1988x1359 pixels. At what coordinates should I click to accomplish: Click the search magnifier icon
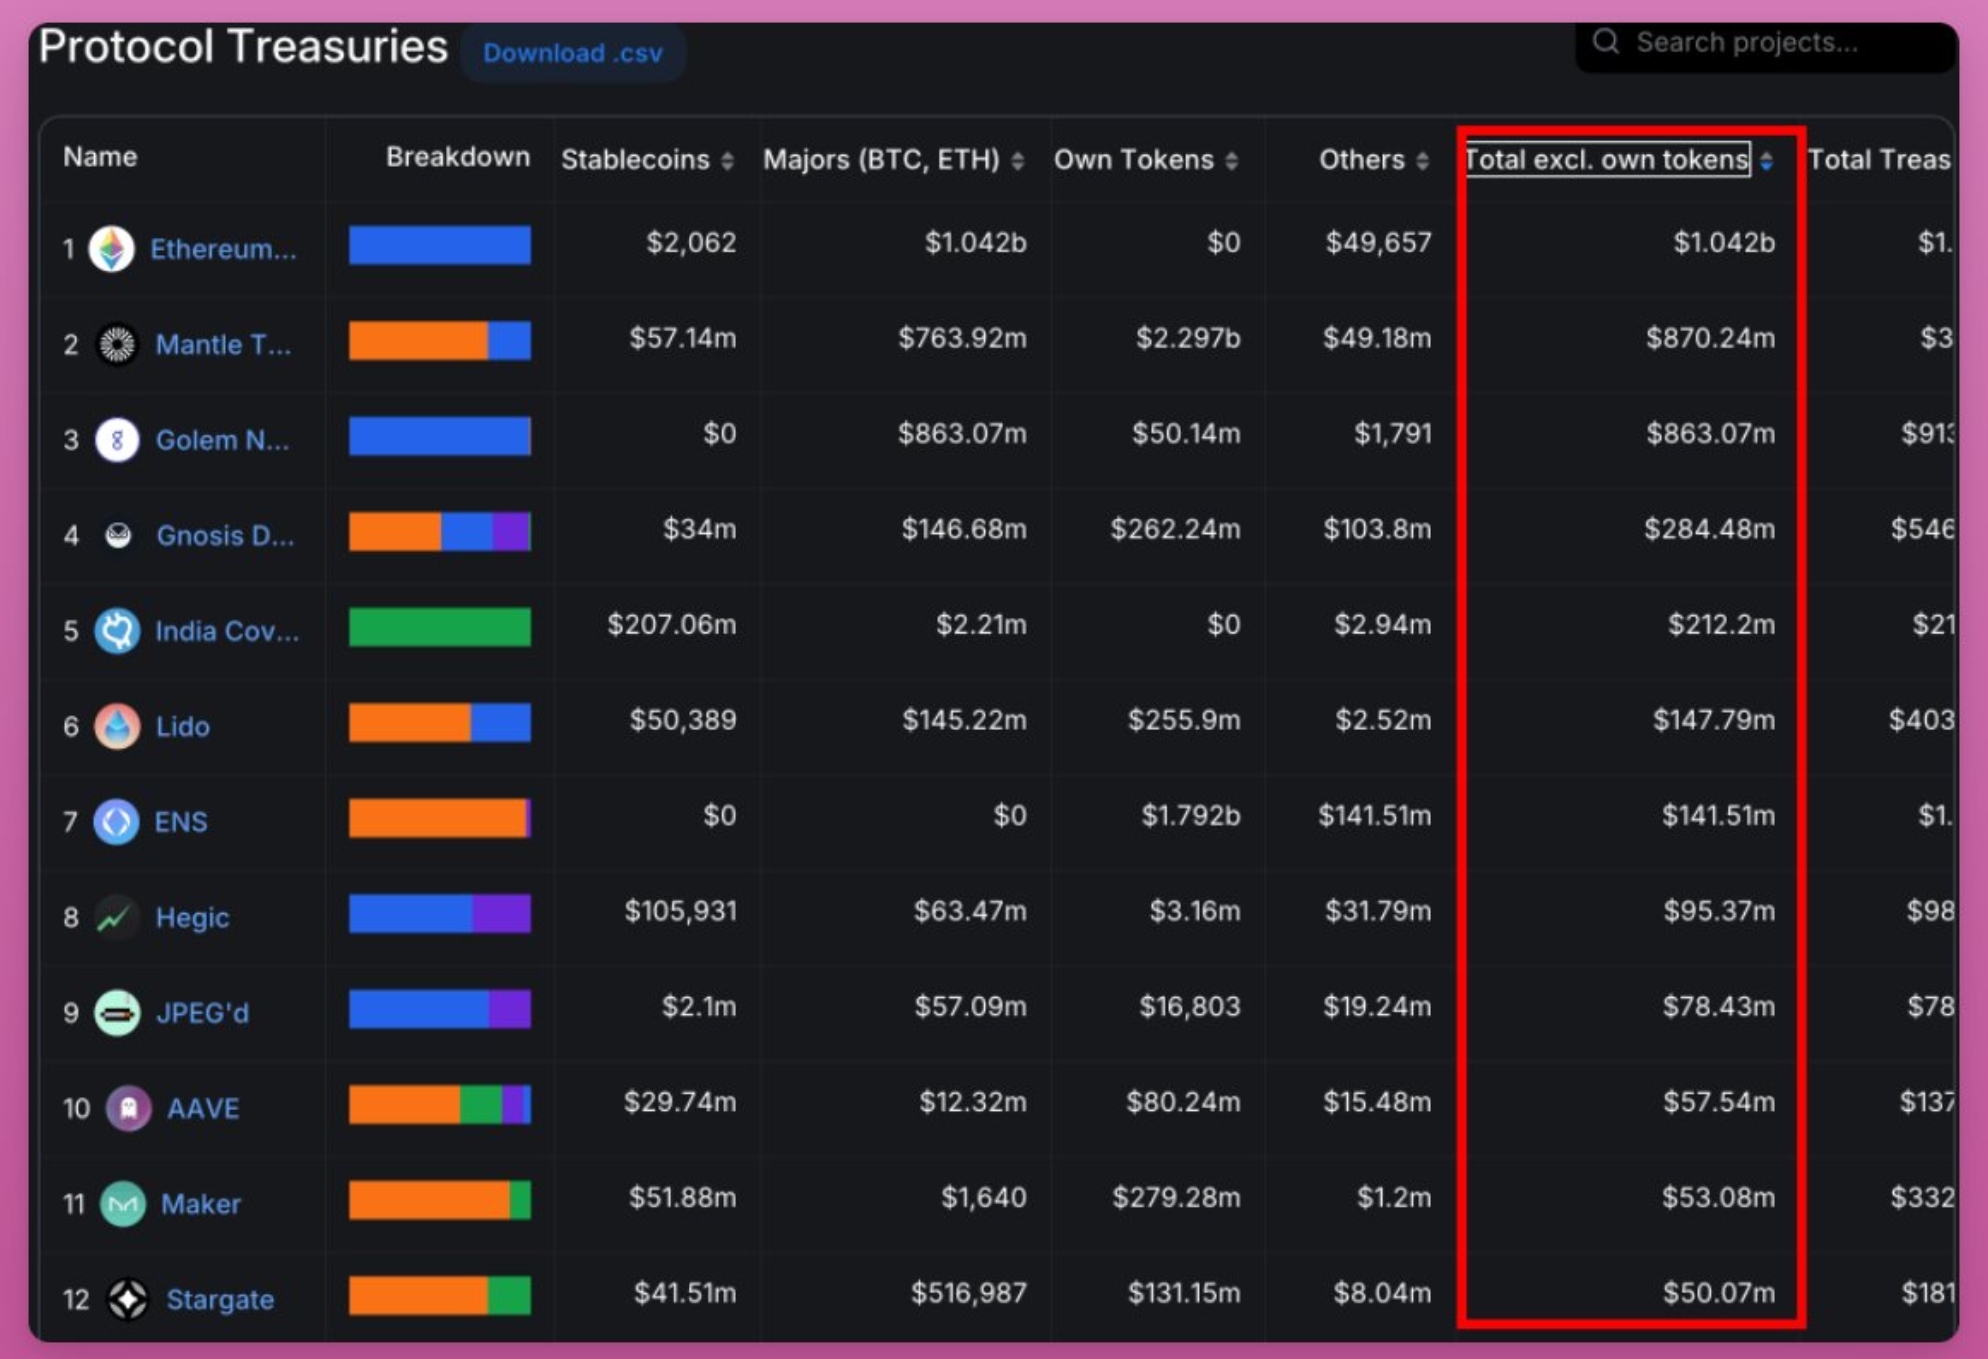click(1605, 42)
